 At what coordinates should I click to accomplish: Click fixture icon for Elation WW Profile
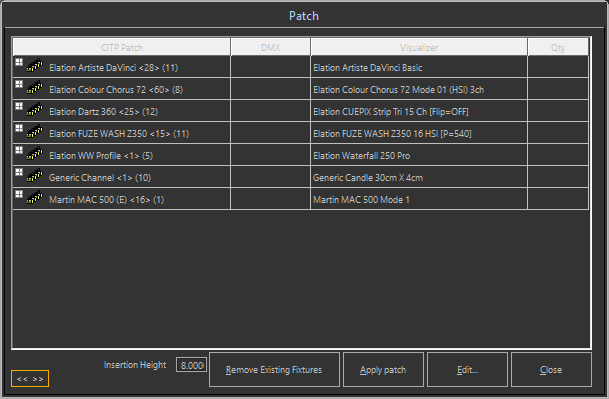click(35, 153)
